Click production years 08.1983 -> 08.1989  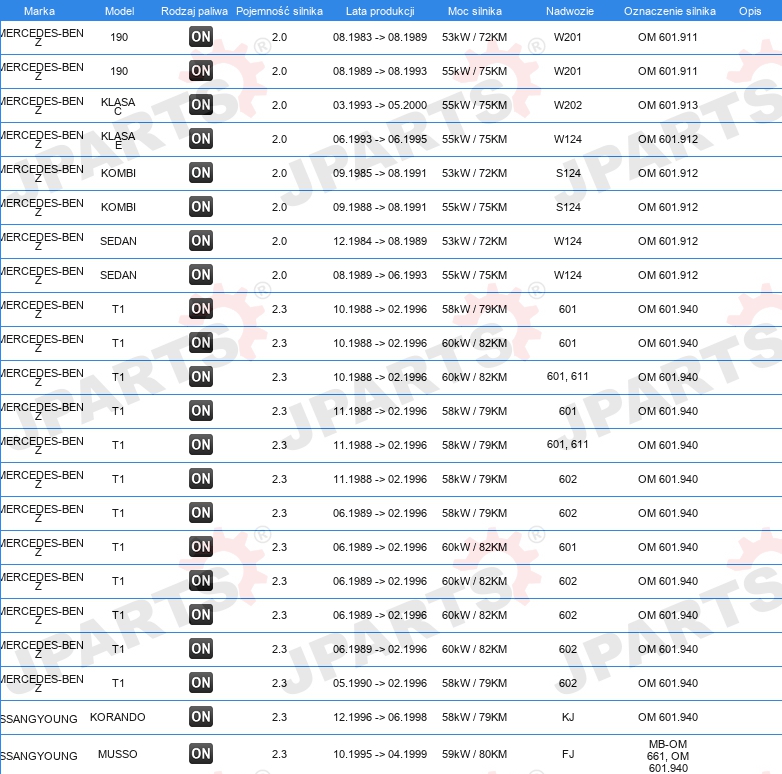point(380,37)
